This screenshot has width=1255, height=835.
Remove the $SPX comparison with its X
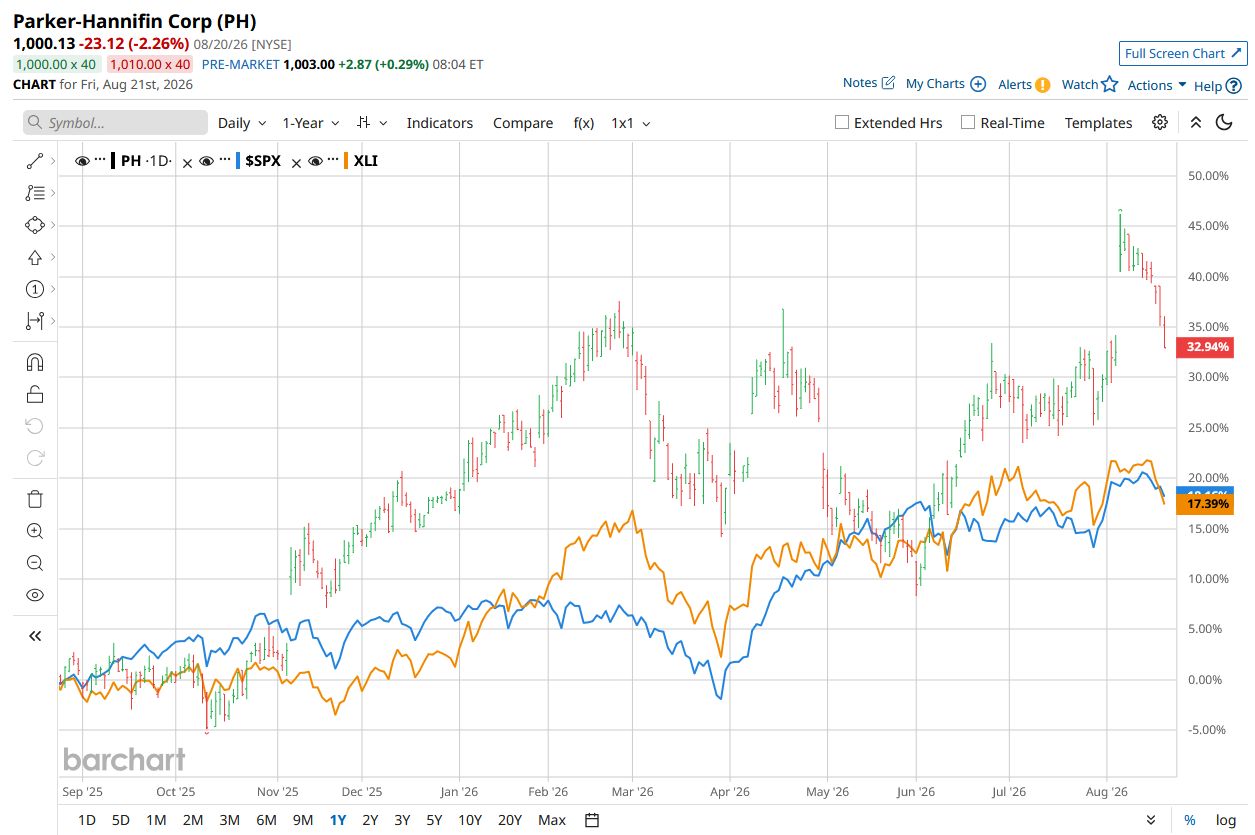(x=186, y=162)
